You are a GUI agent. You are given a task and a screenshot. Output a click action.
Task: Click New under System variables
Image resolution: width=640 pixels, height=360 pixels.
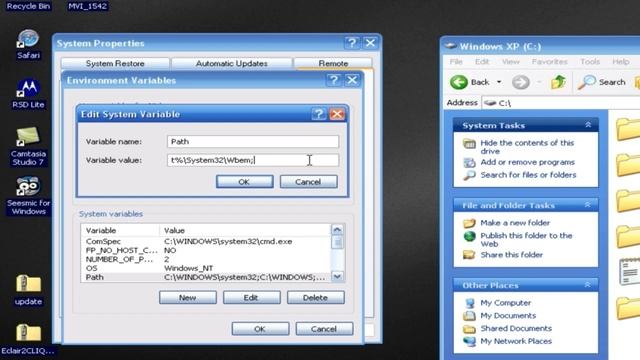pos(188,298)
